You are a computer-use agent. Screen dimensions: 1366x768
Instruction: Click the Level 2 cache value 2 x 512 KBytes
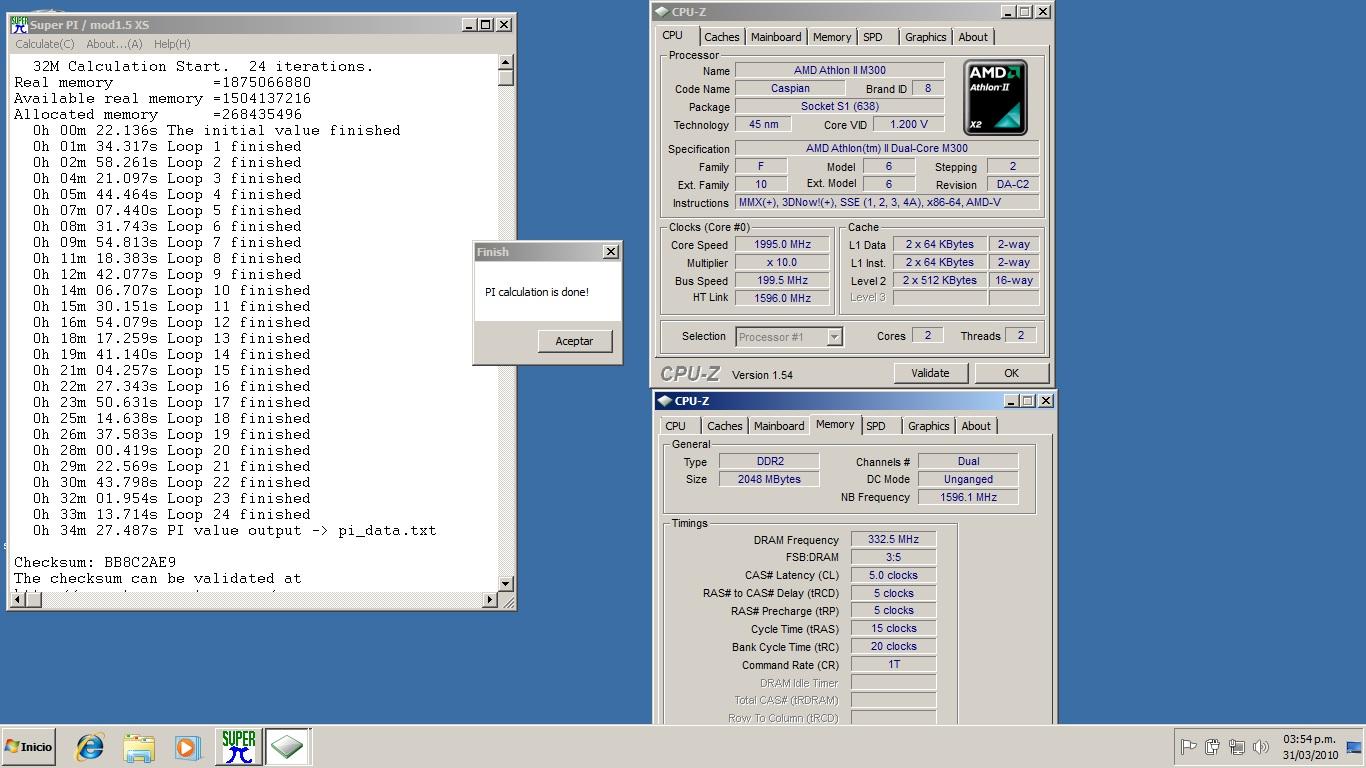point(940,281)
